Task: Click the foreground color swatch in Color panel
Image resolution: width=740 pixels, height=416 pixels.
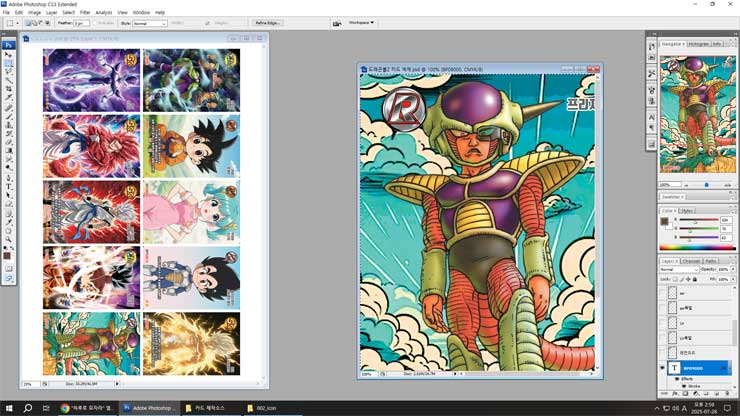Action: (664, 221)
